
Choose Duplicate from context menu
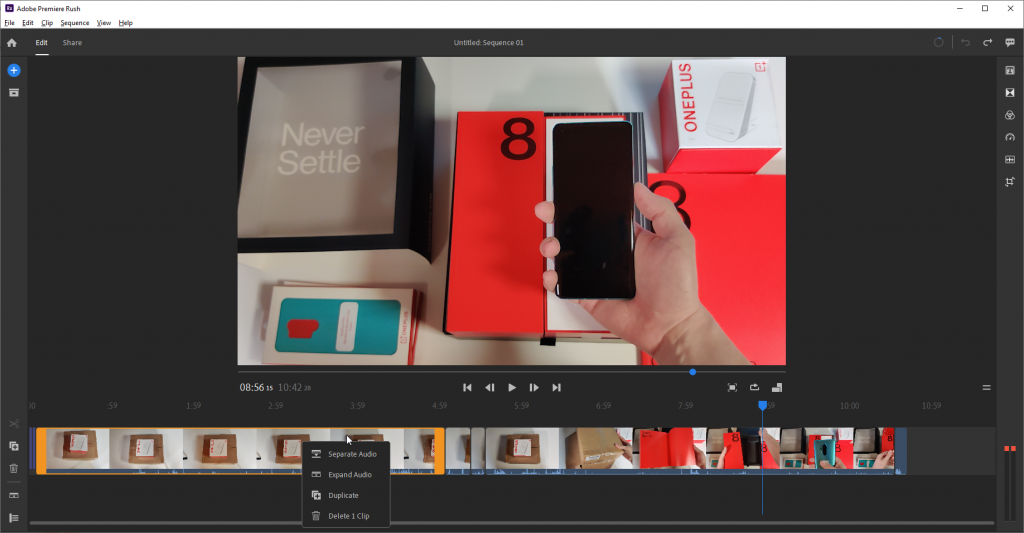[345, 495]
